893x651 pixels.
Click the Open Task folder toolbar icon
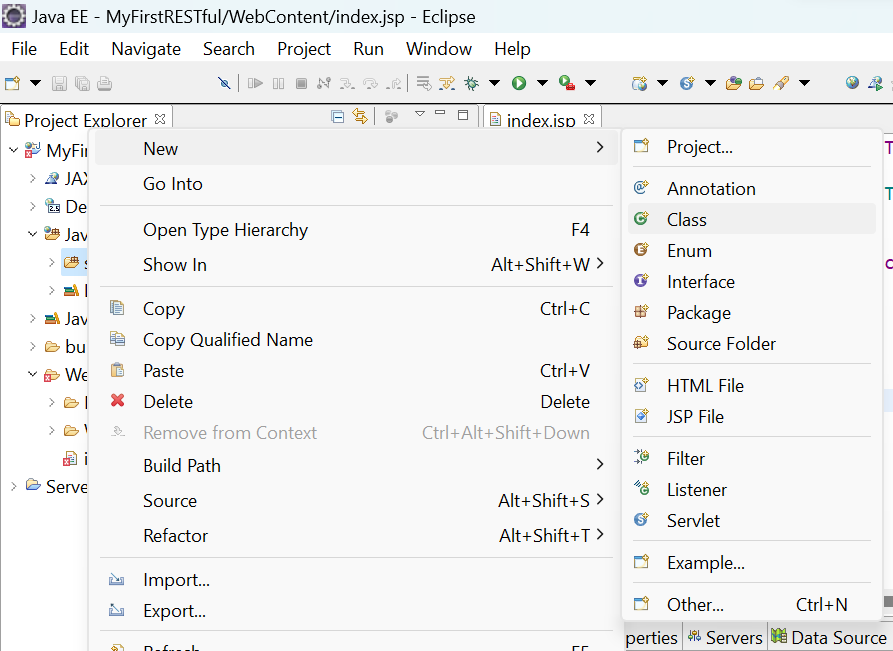point(756,84)
